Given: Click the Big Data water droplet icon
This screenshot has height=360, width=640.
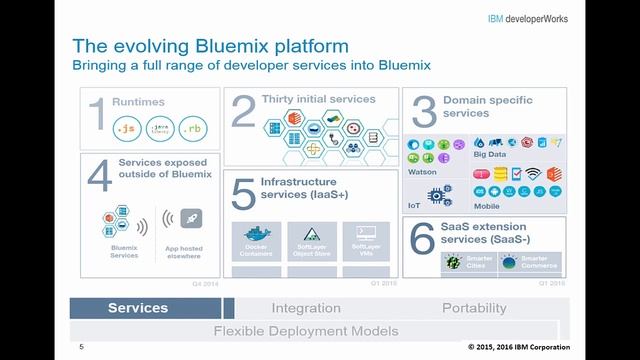Looking at the screenshot, I should click(479, 142).
